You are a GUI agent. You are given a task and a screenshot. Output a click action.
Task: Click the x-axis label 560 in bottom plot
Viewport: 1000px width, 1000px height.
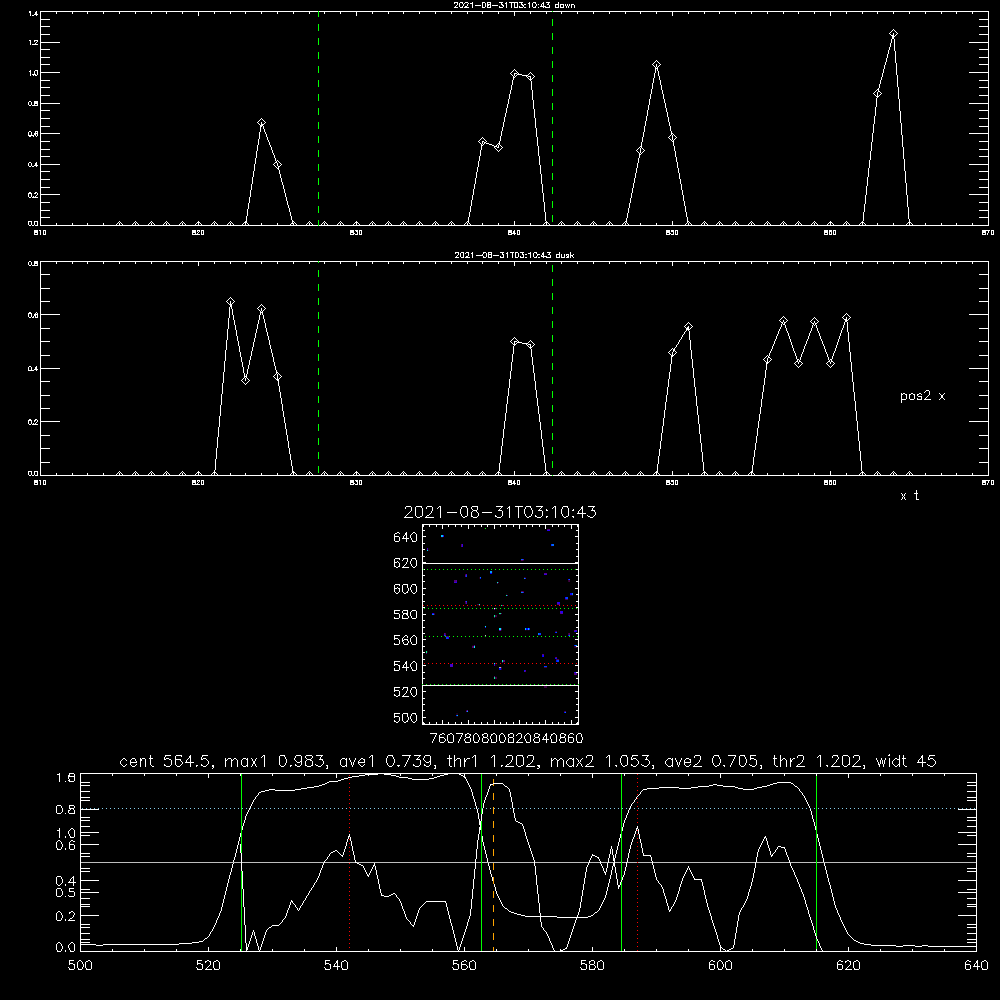[464, 966]
